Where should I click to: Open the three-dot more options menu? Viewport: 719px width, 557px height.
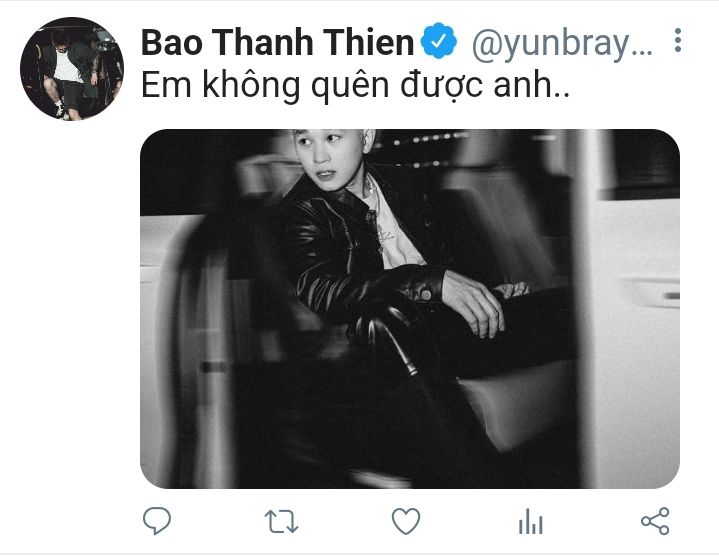pyautogui.click(x=678, y=40)
